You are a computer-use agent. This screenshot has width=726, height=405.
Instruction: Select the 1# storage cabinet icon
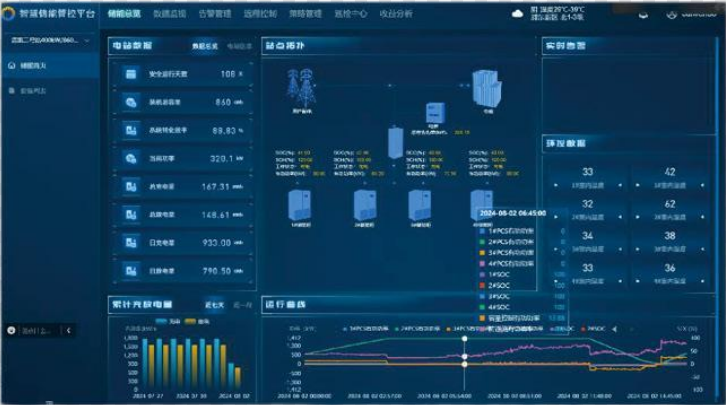point(300,205)
